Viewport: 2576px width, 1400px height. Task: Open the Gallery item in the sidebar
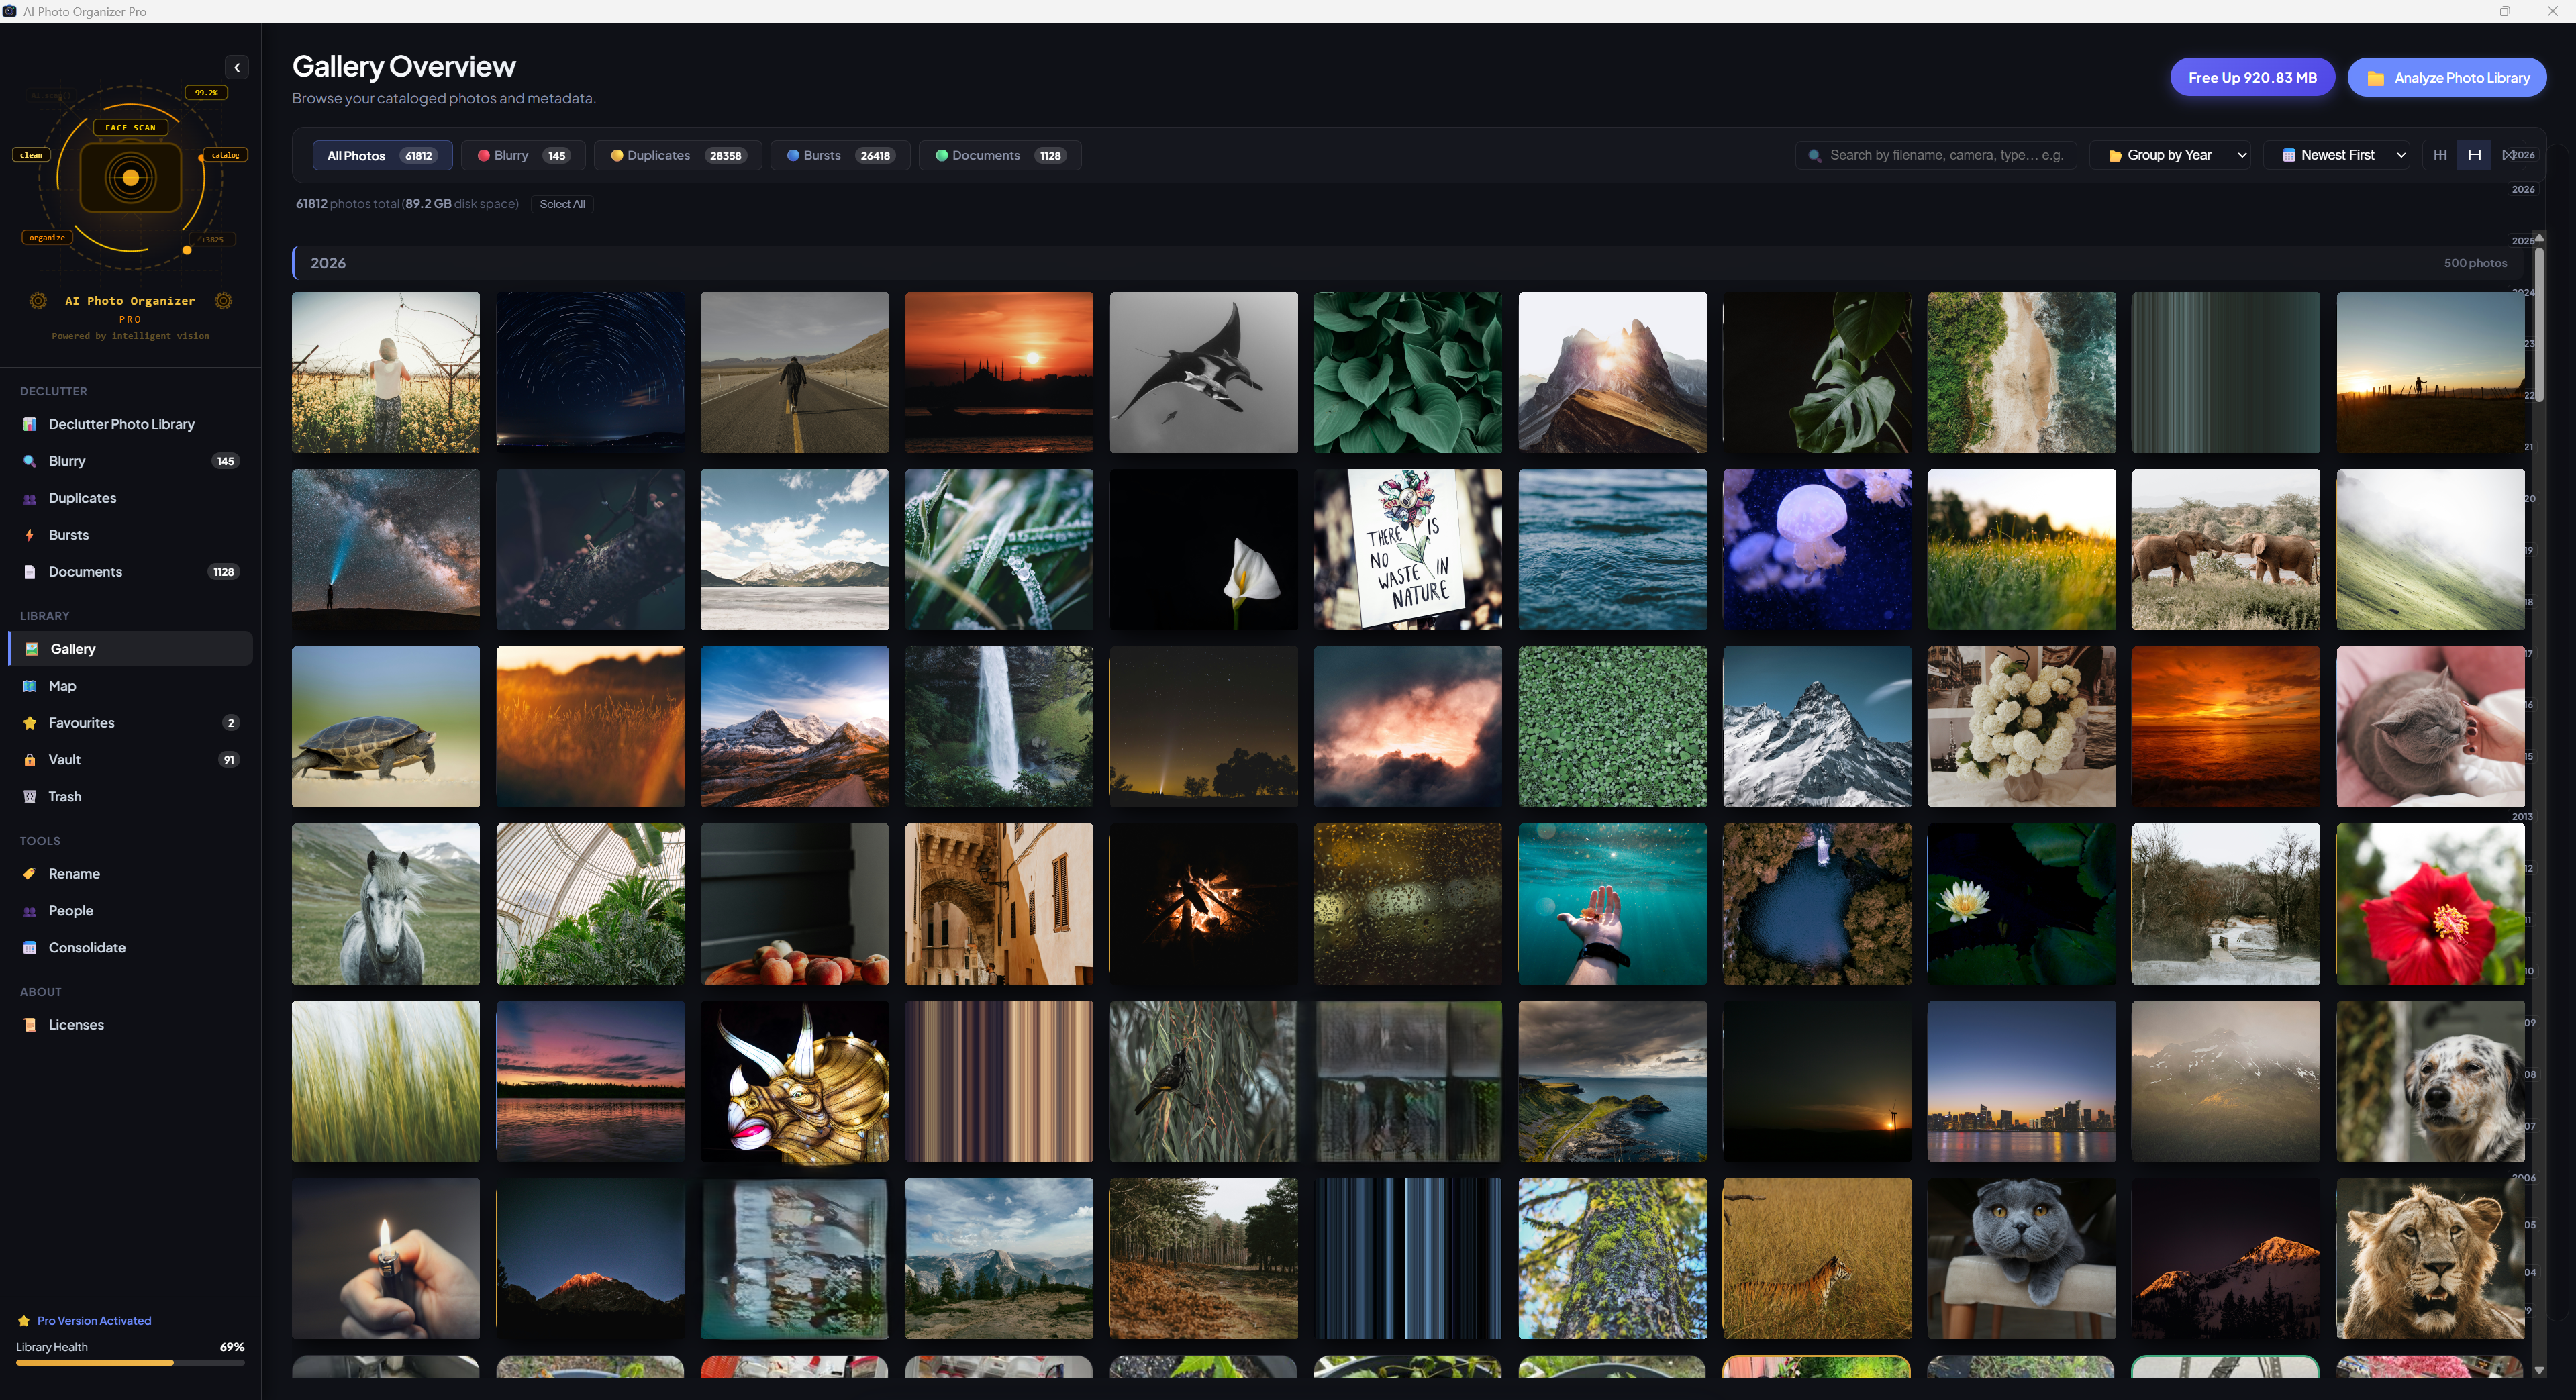[130, 649]
